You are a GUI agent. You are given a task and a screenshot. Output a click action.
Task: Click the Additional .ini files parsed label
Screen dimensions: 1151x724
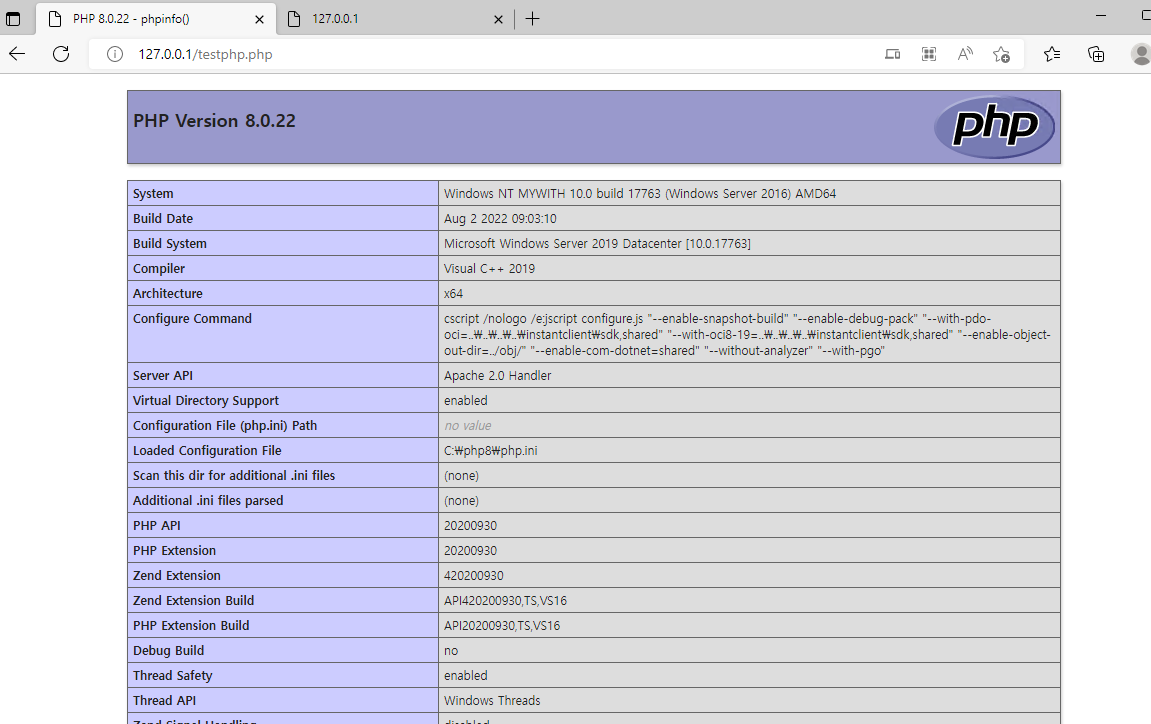coord(208,501)
